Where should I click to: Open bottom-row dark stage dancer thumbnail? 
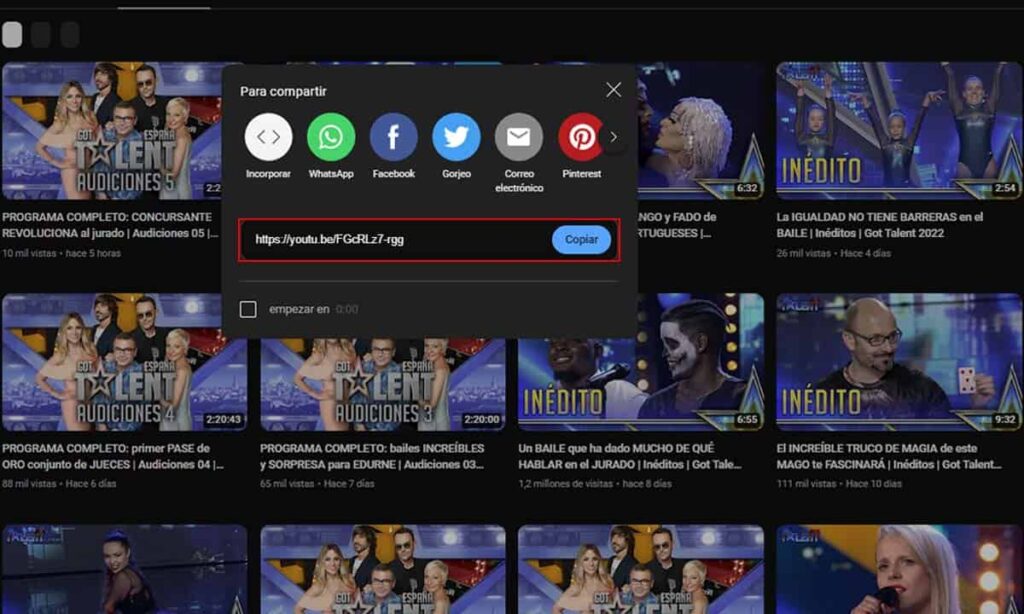(124, 569)
